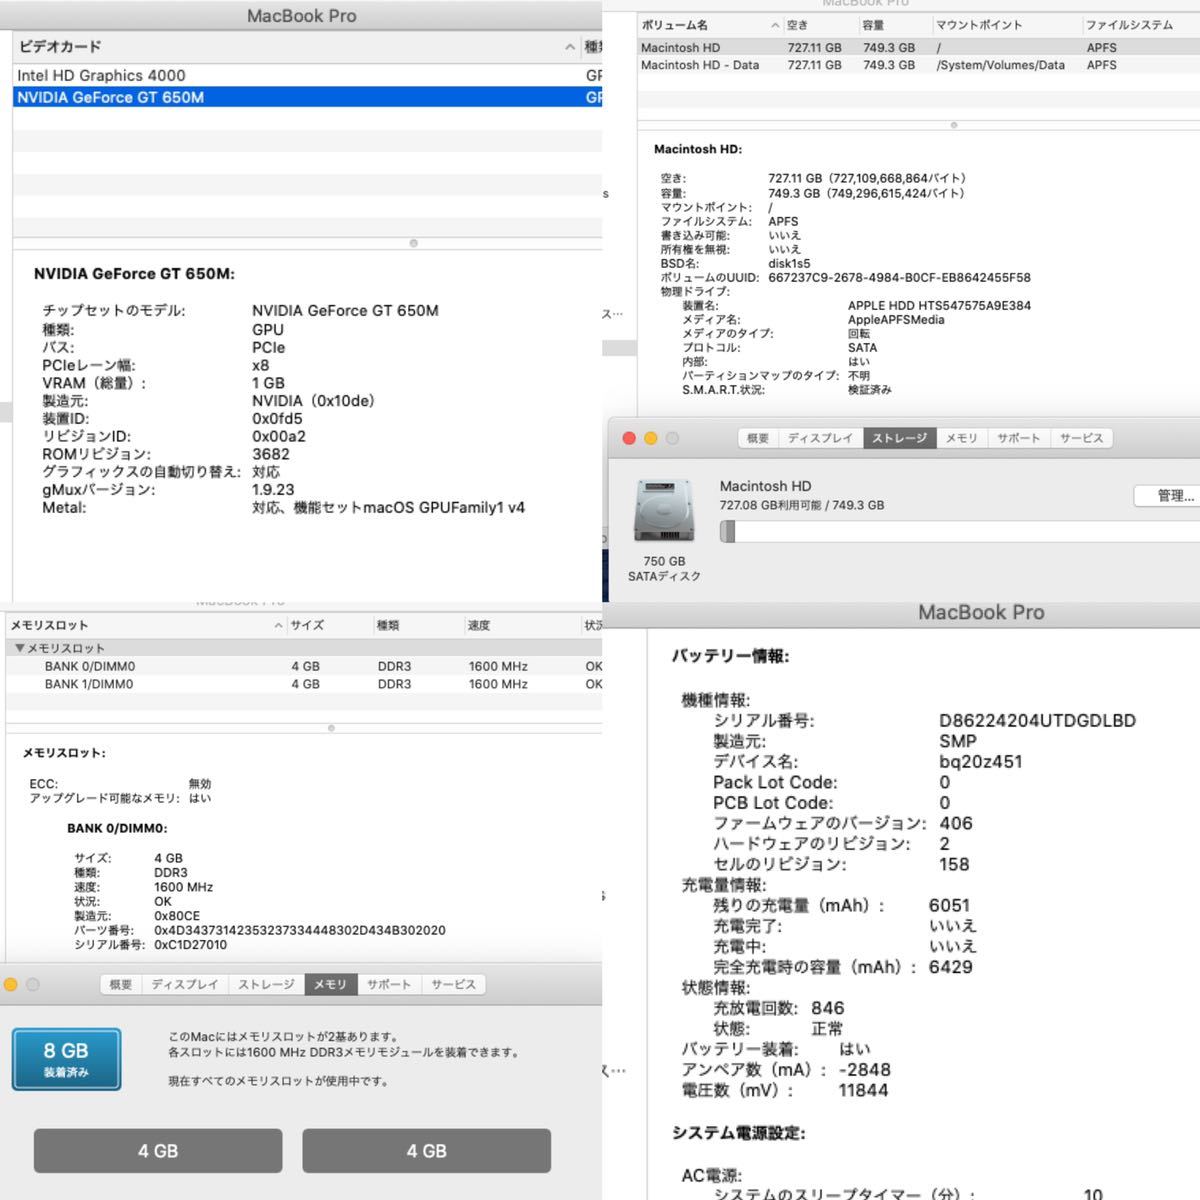Select Macintosh HD row in volume table

pos(918,47)
